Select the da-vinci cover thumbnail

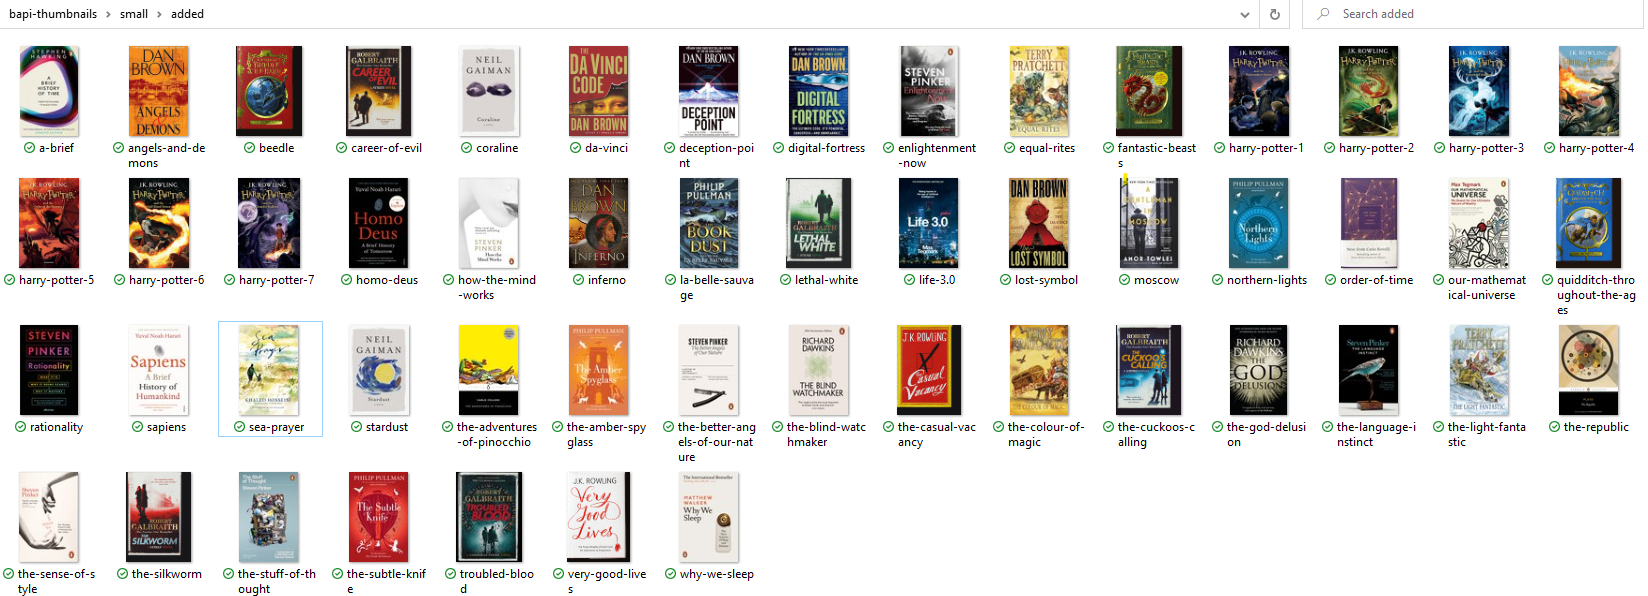599,91
